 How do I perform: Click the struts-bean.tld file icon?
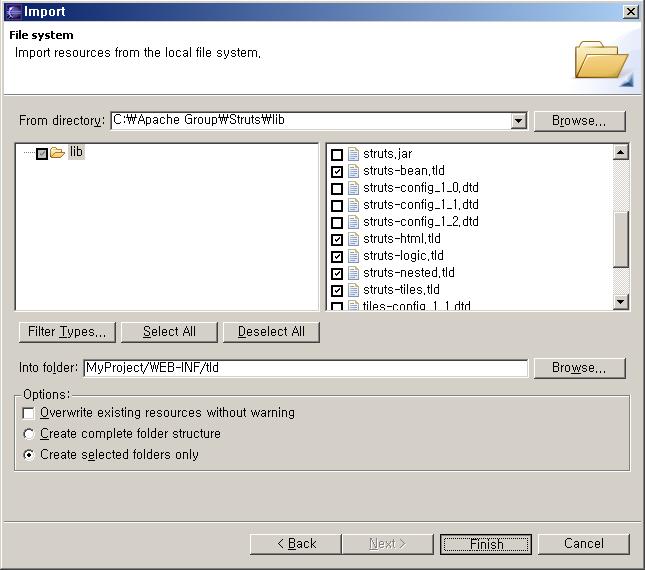coord(353,171)
